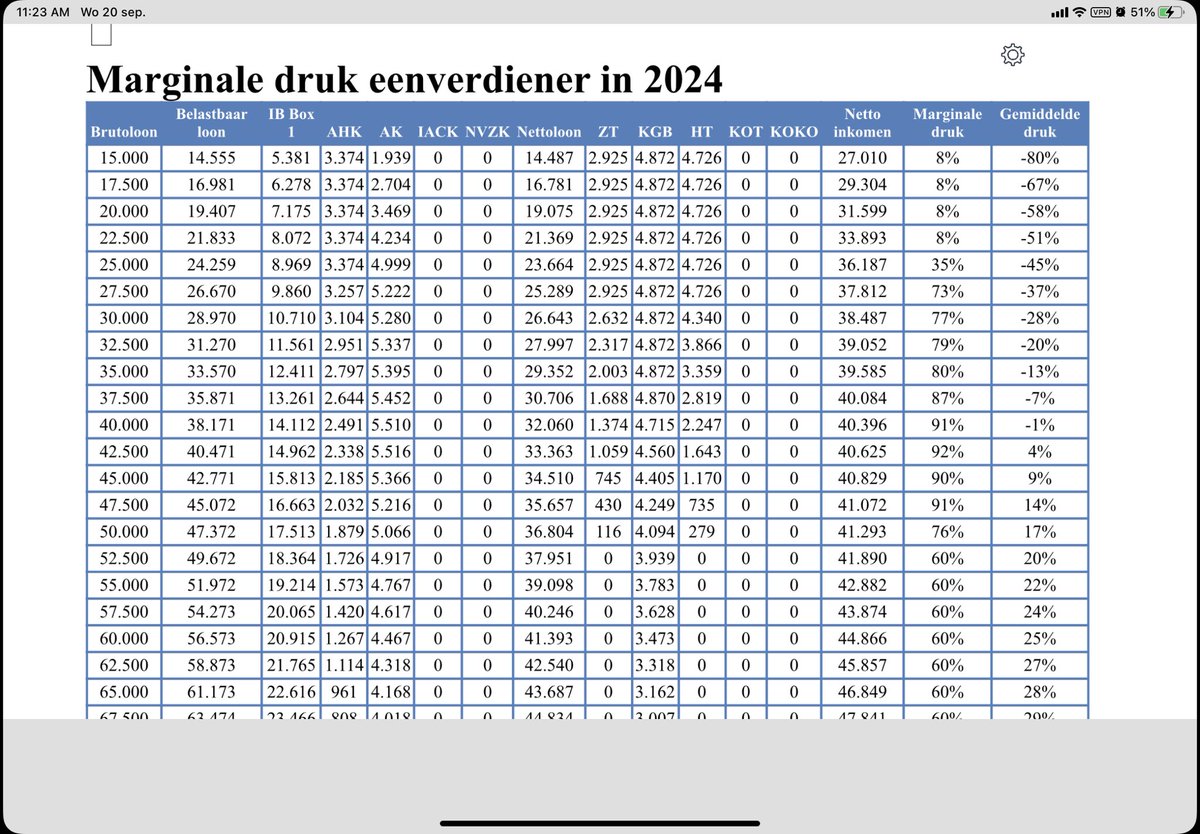Select the title 'Marginale druk eenverdiener in 2024'
This screenshot has width=1200, height=834.
[x=404, y=79]
